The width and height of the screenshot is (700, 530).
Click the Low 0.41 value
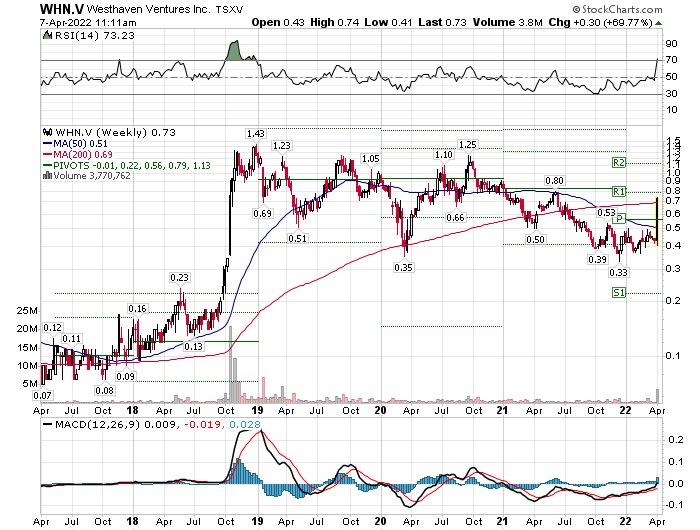tap(388, 22)
